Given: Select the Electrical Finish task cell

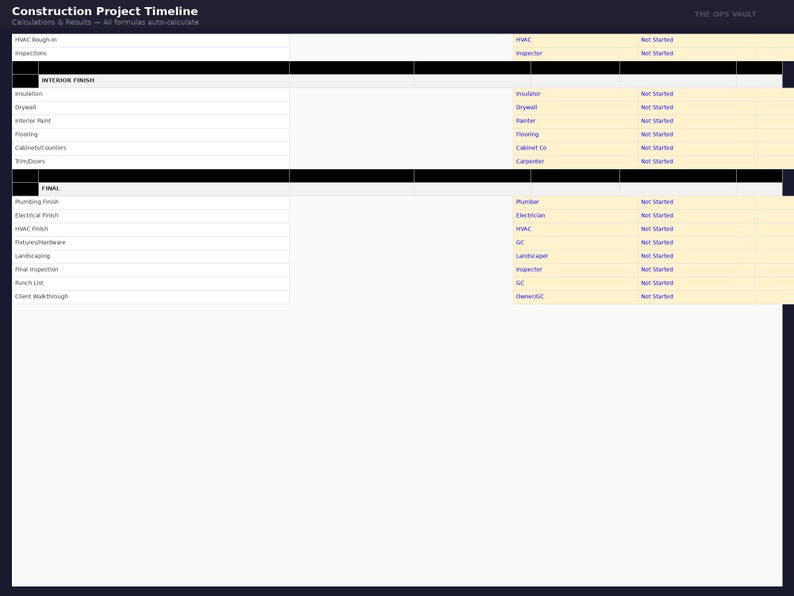Looking at the screenshot, I should pos(150,216).
